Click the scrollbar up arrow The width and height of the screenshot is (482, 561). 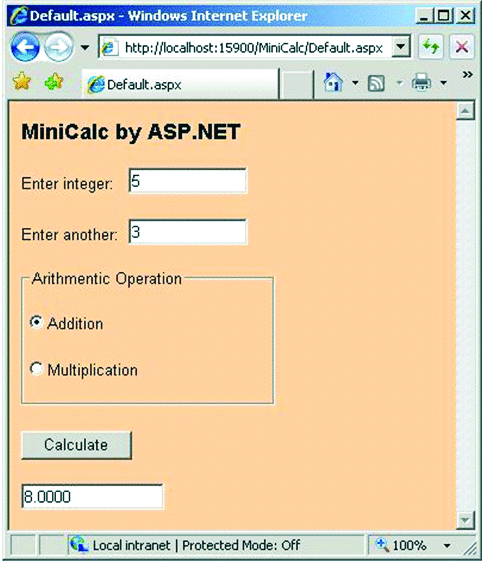465,111
